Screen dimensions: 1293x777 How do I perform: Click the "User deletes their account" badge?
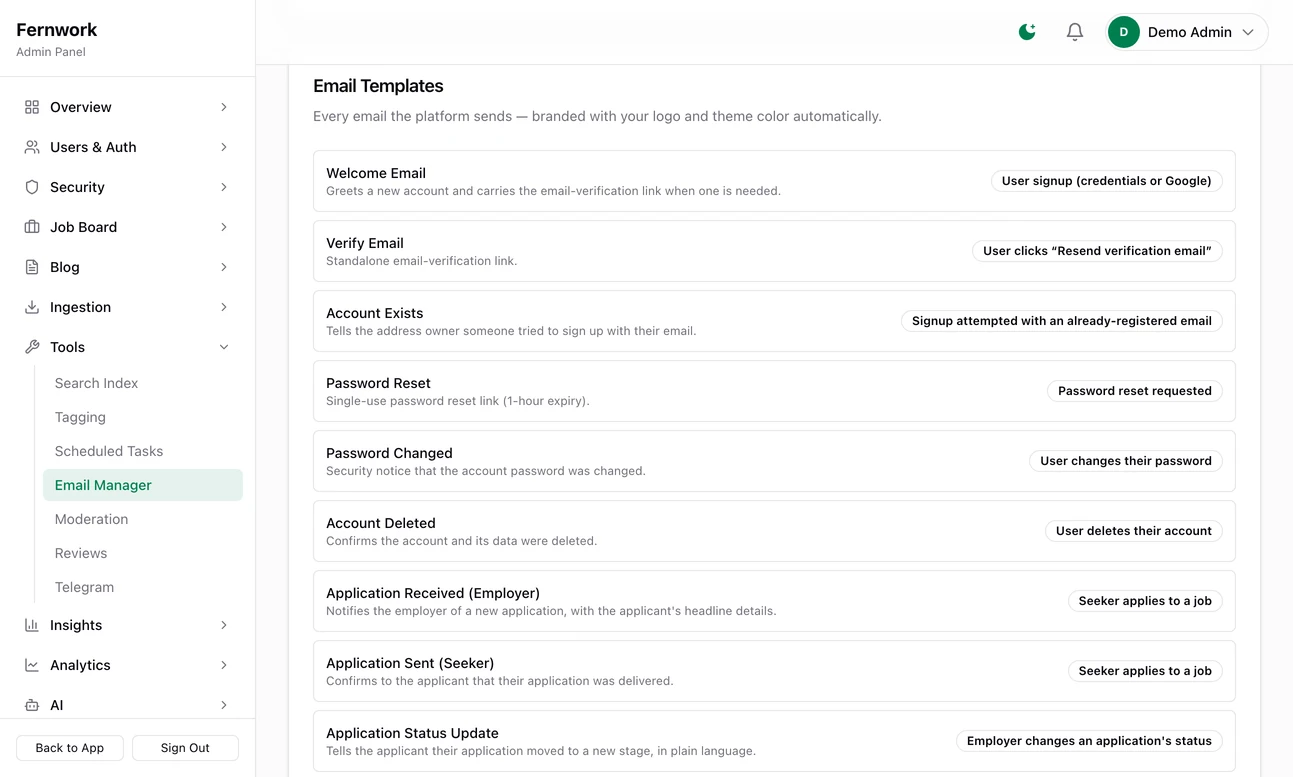[1134, 531]
